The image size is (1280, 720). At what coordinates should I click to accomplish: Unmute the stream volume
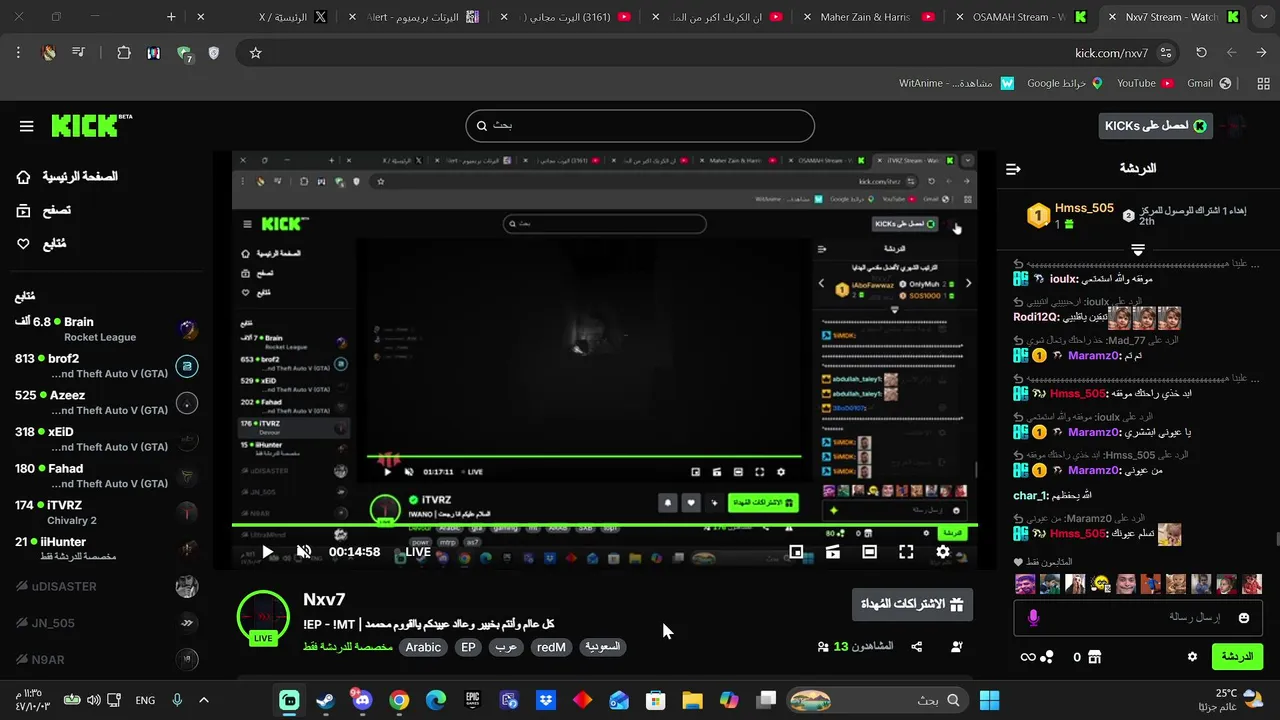(304, 552)
